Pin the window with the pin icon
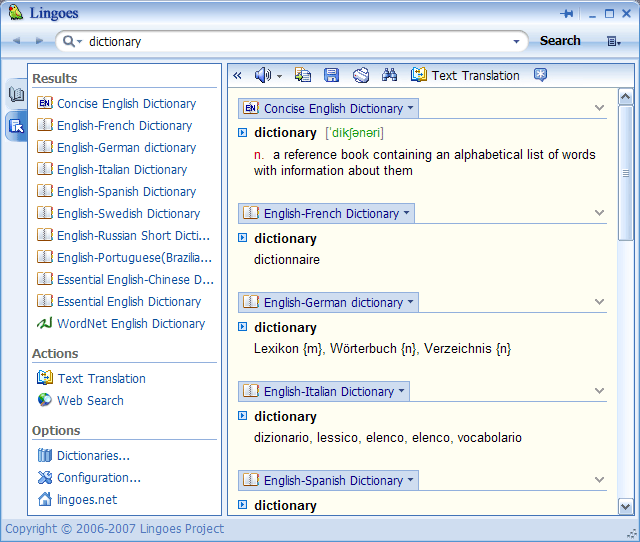Viewport: 640px width, 542px height. (568, 14)
